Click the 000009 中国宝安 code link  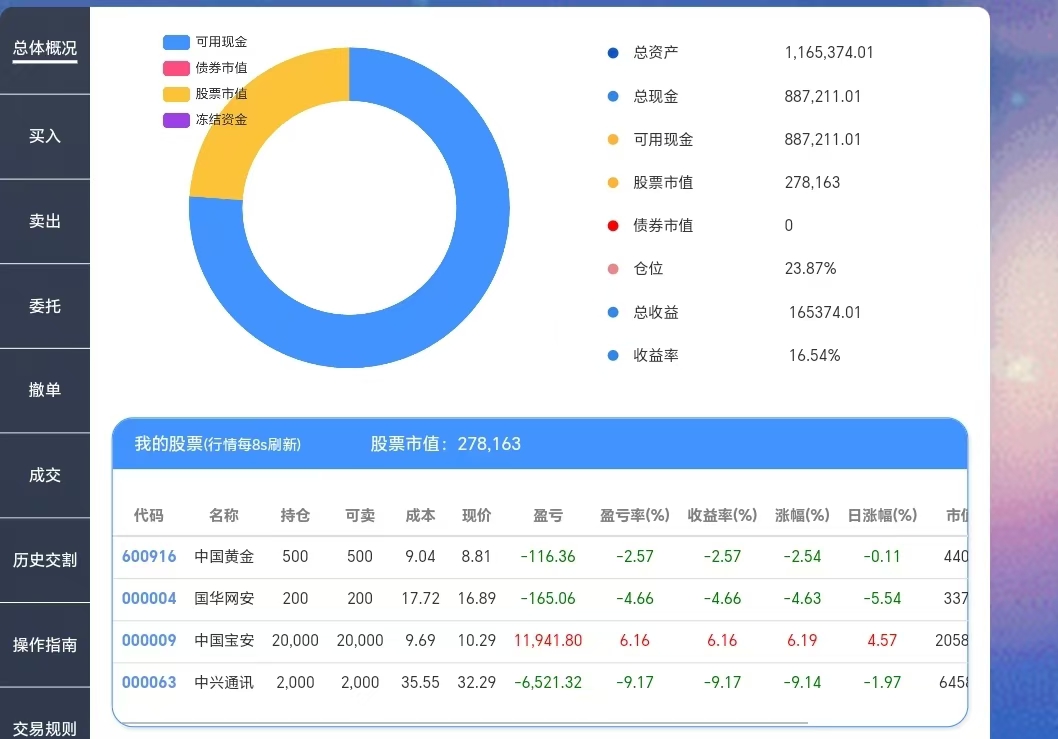coord(149,640)
